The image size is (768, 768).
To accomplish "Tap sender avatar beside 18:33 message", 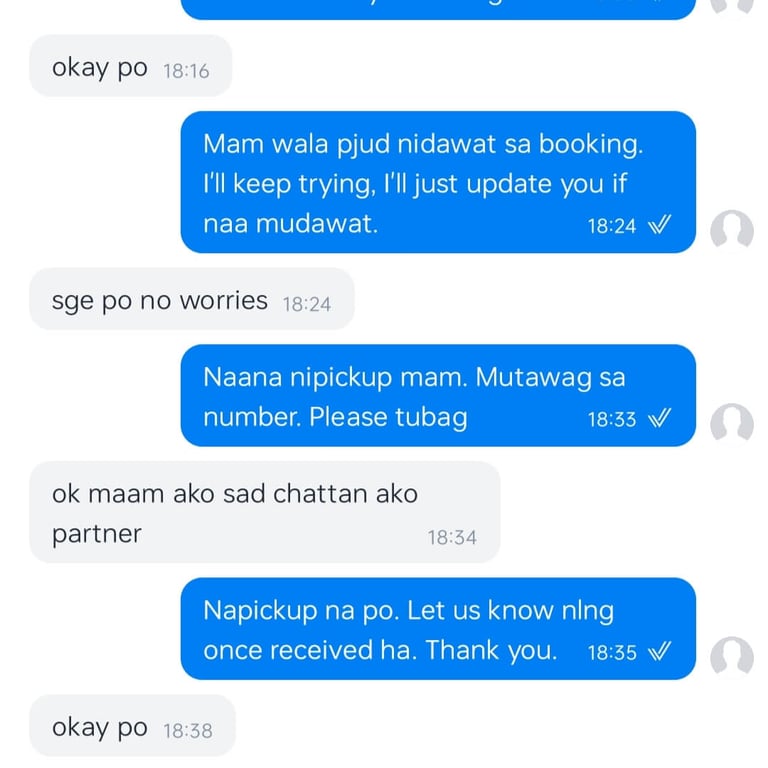I will (x=732, y=423).
